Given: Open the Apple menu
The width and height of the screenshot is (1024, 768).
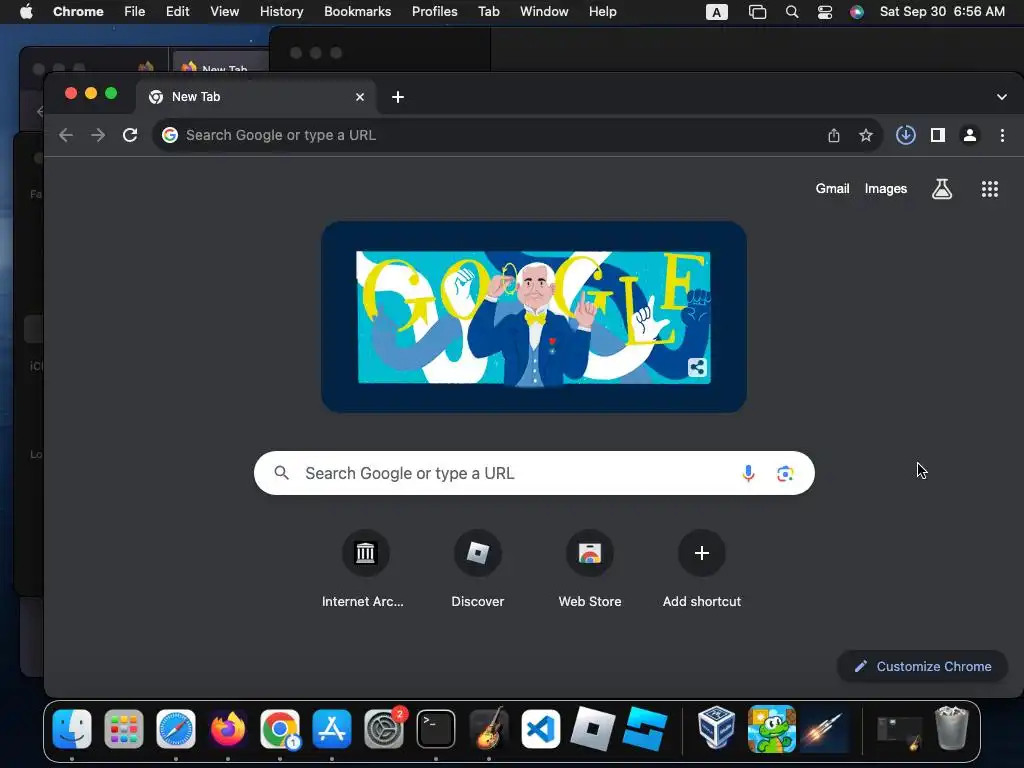Looking at the screenshot, I should click(x=26, y=12).
